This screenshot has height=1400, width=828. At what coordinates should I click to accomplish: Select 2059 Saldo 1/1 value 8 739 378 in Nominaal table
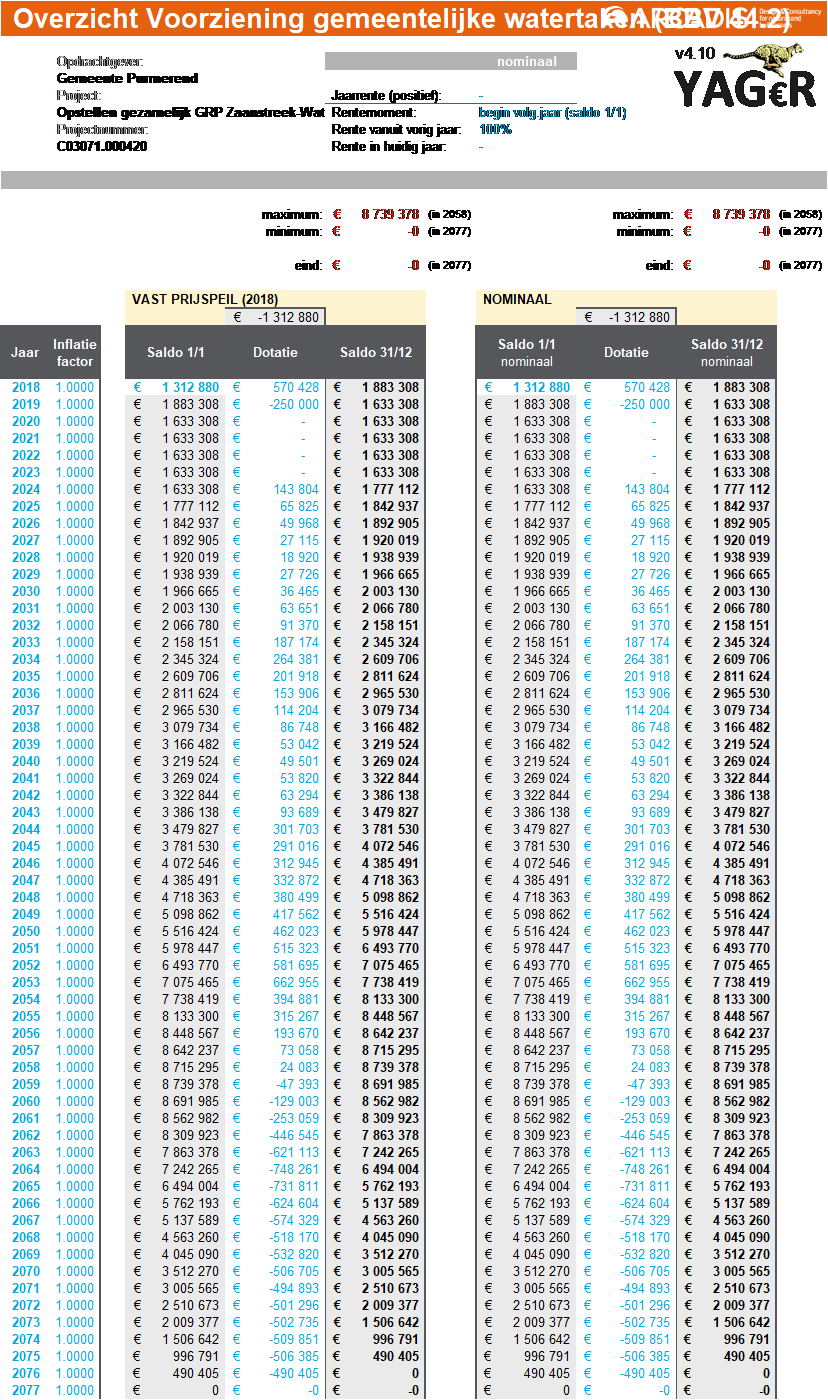click(x=541, y=1084)
